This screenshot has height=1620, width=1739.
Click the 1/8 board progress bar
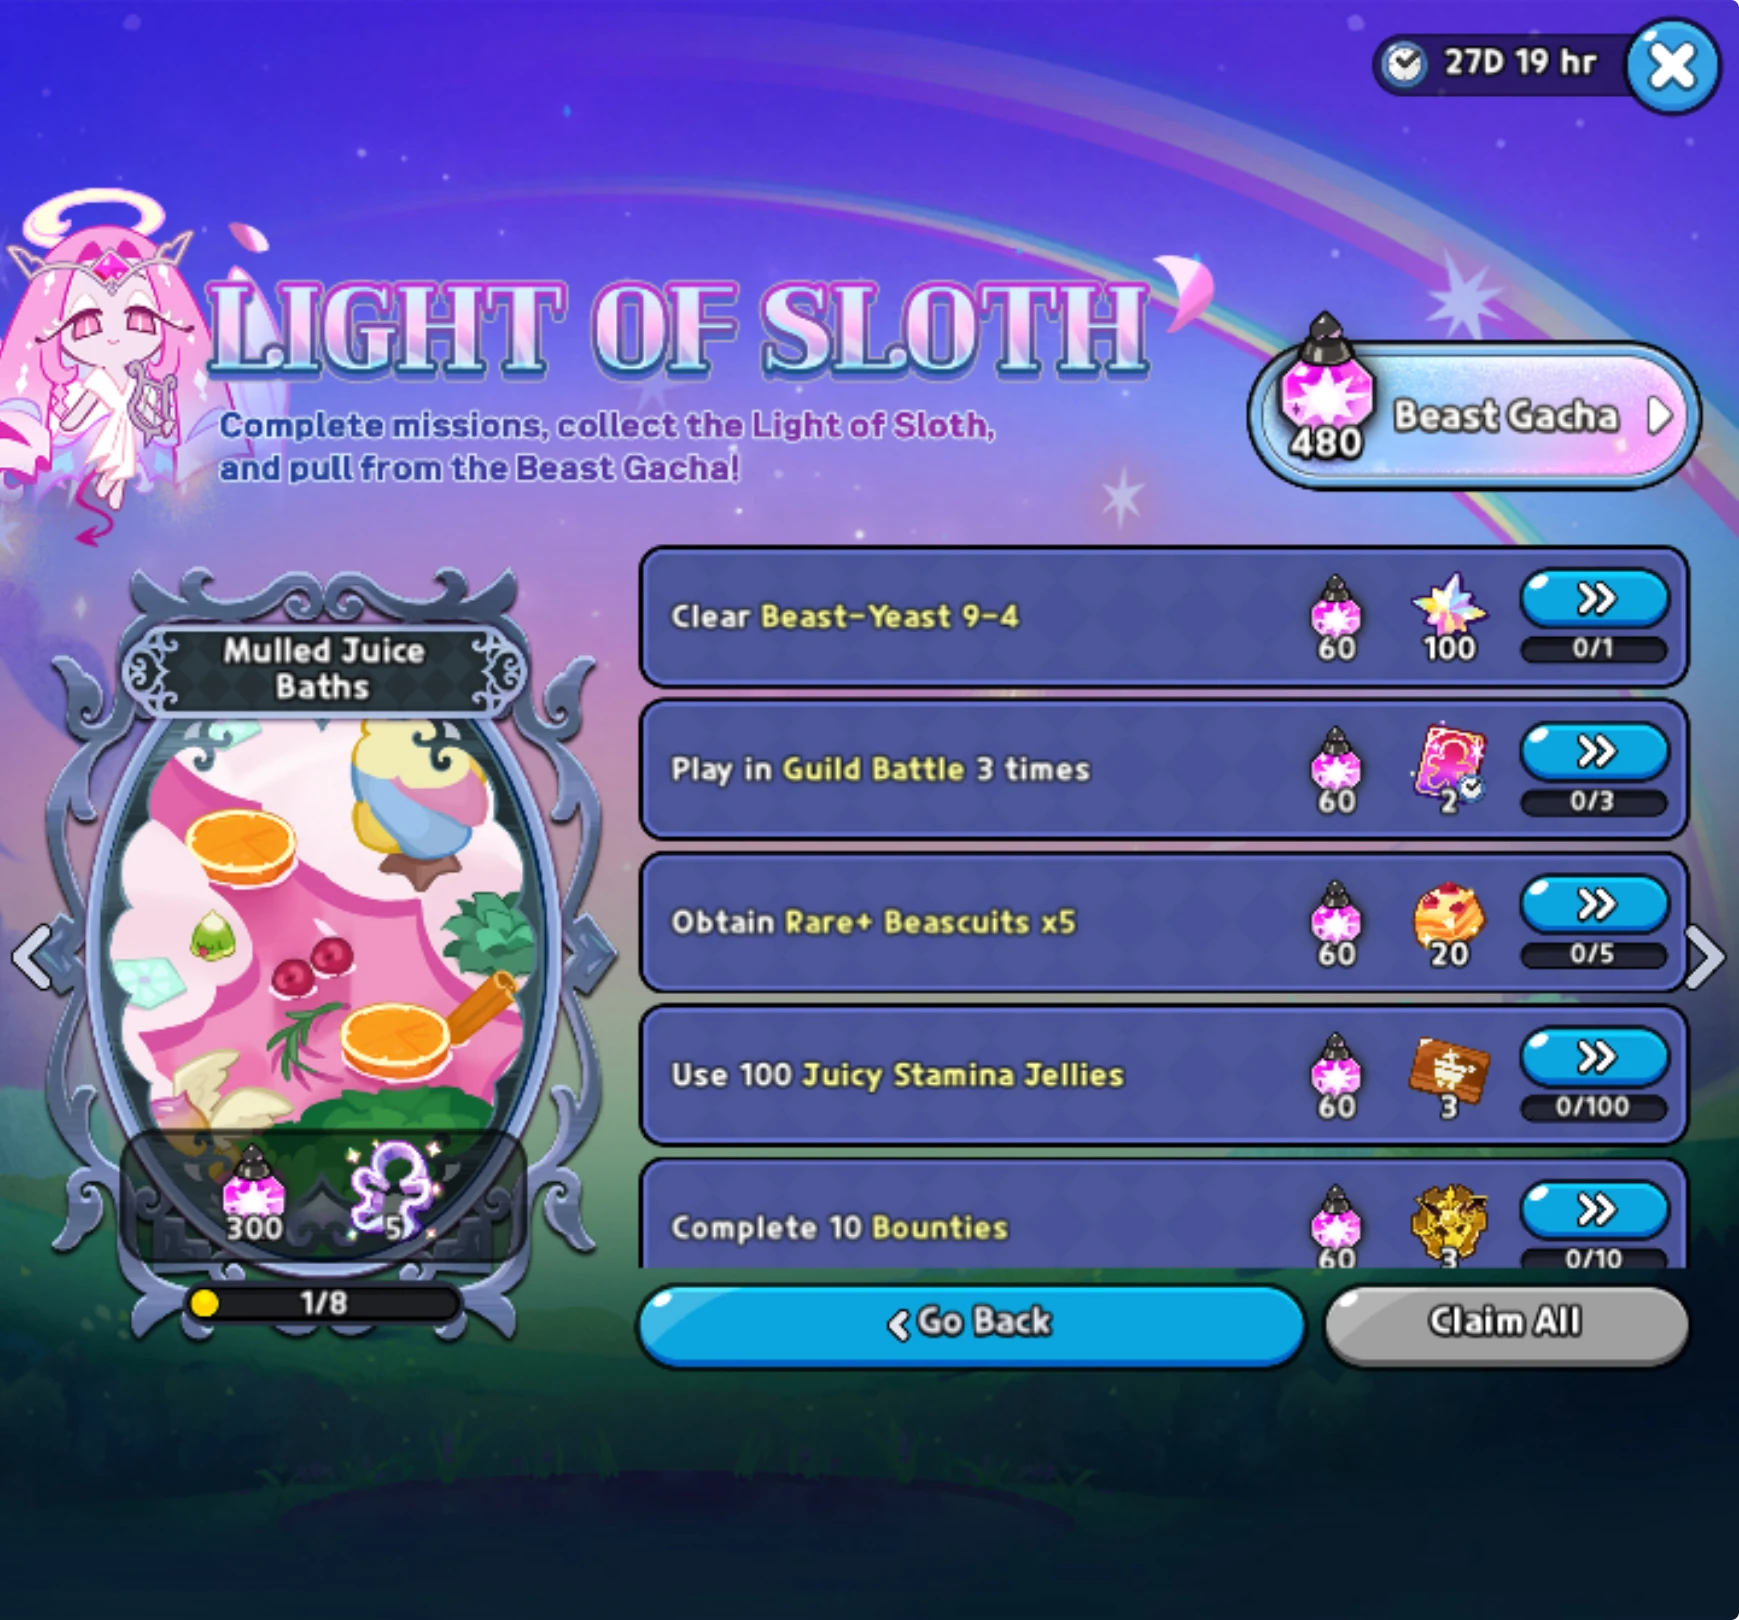tap(324, 1303)
